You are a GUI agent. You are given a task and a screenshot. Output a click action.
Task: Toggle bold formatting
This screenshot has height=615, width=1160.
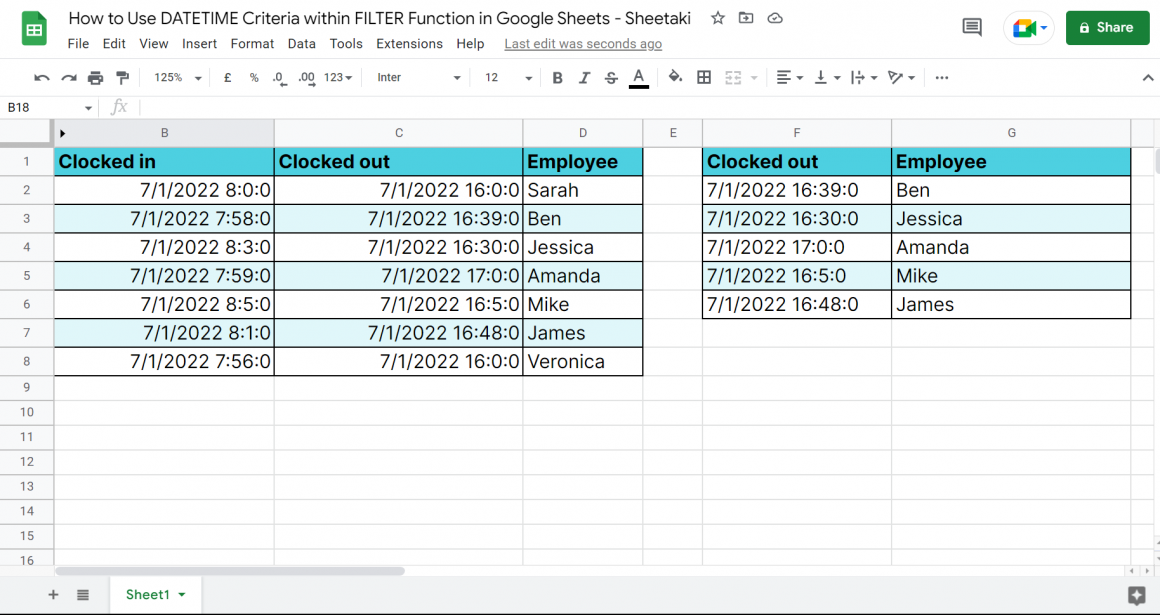[557, 77]
